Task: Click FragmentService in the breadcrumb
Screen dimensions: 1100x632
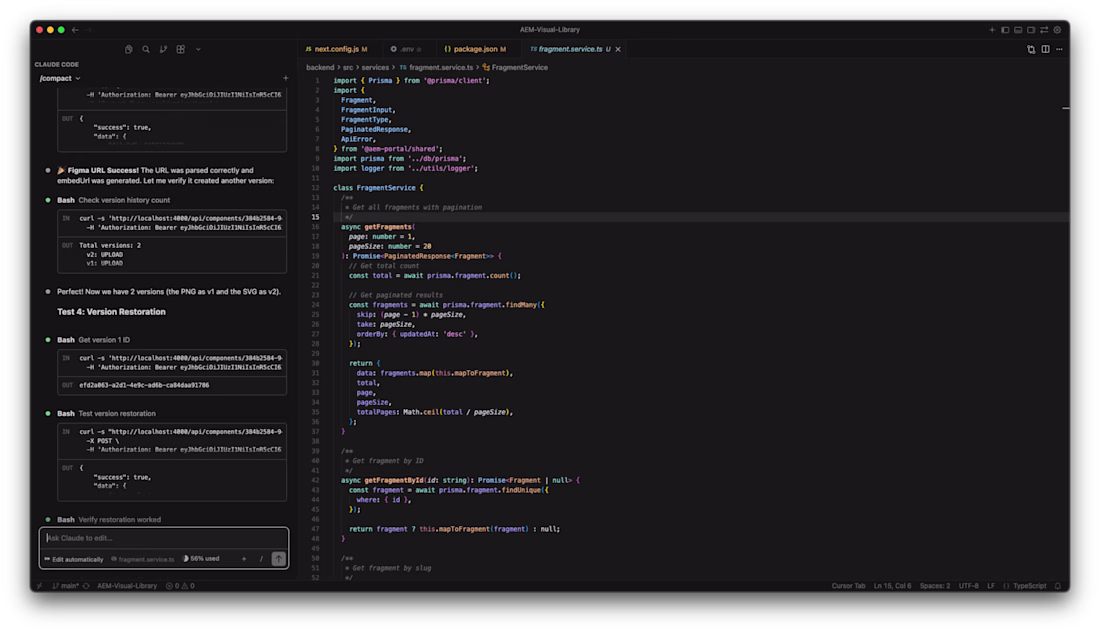Action: click(x=519, y=67)
